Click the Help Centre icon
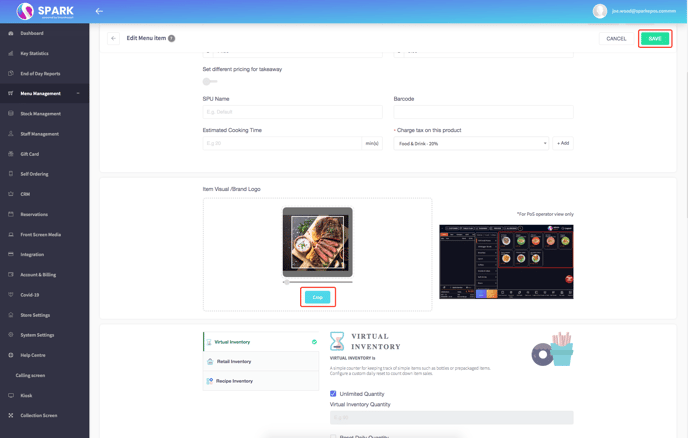This screenshot has height=438, width=688. coord(11,355)
